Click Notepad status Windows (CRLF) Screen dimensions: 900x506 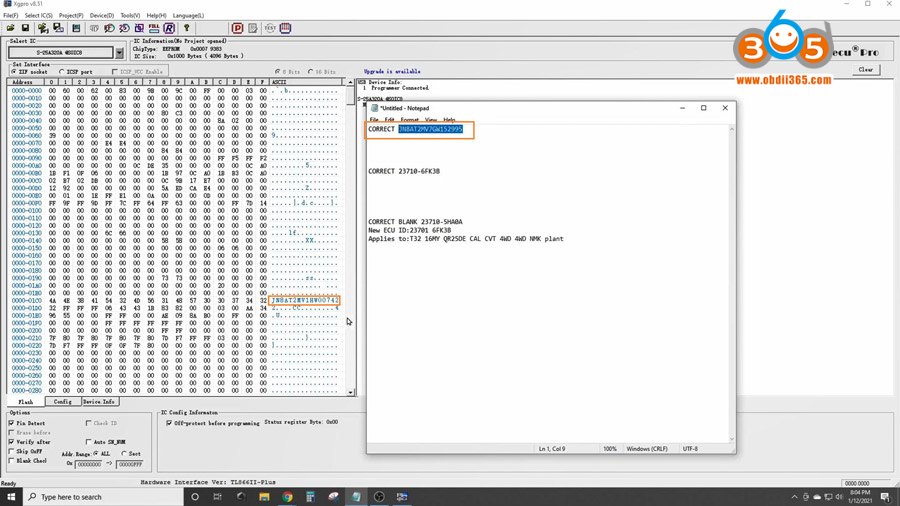click(647, 449)
